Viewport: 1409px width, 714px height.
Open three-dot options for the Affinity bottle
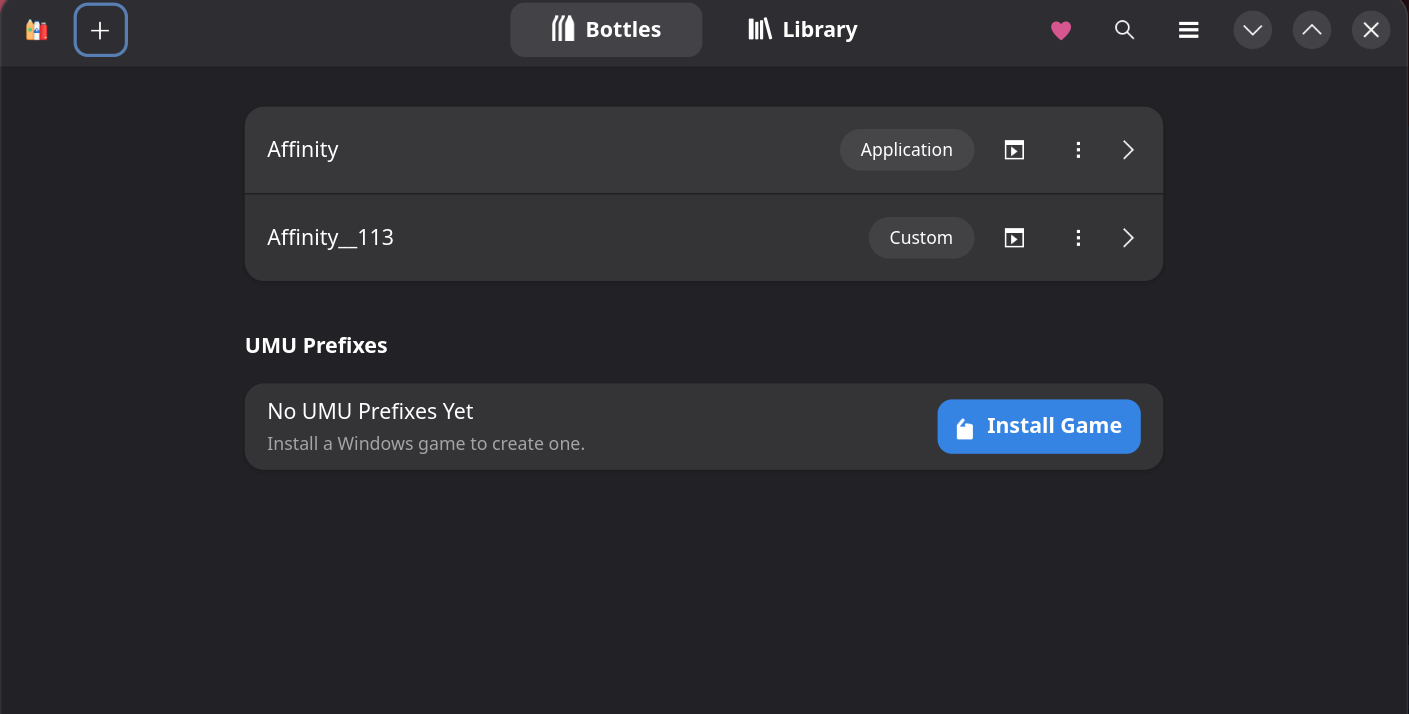(x=1078, y=150)
